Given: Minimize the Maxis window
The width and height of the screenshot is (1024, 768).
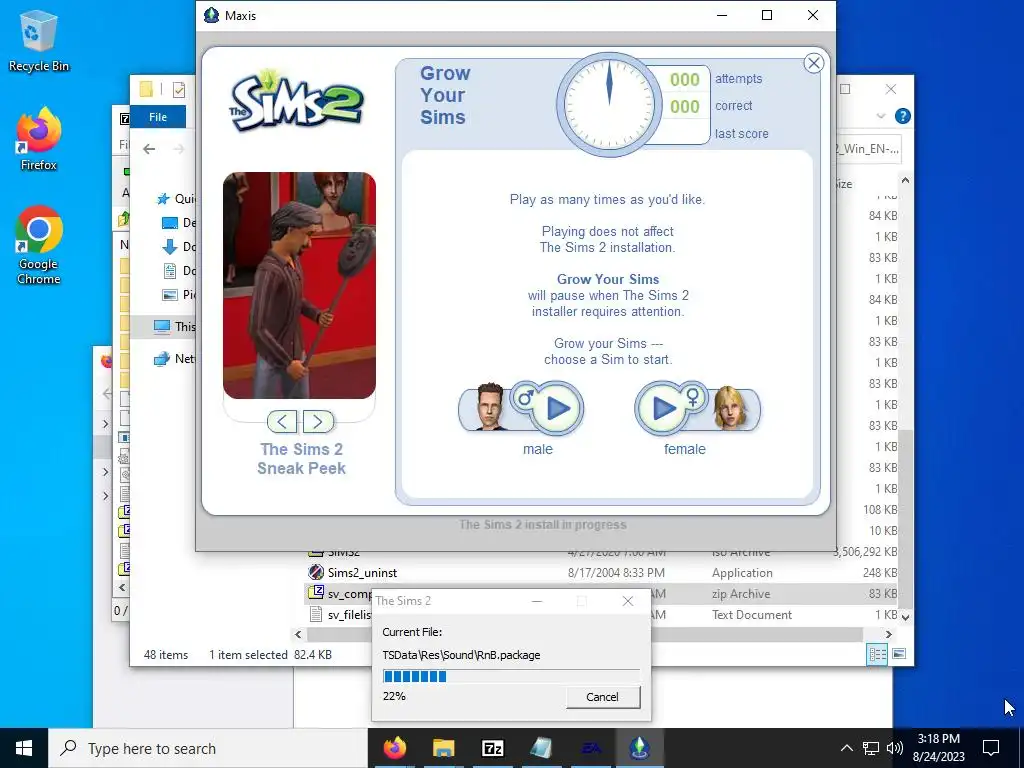Looking at the screenshot, I should [x=722, y=15].
